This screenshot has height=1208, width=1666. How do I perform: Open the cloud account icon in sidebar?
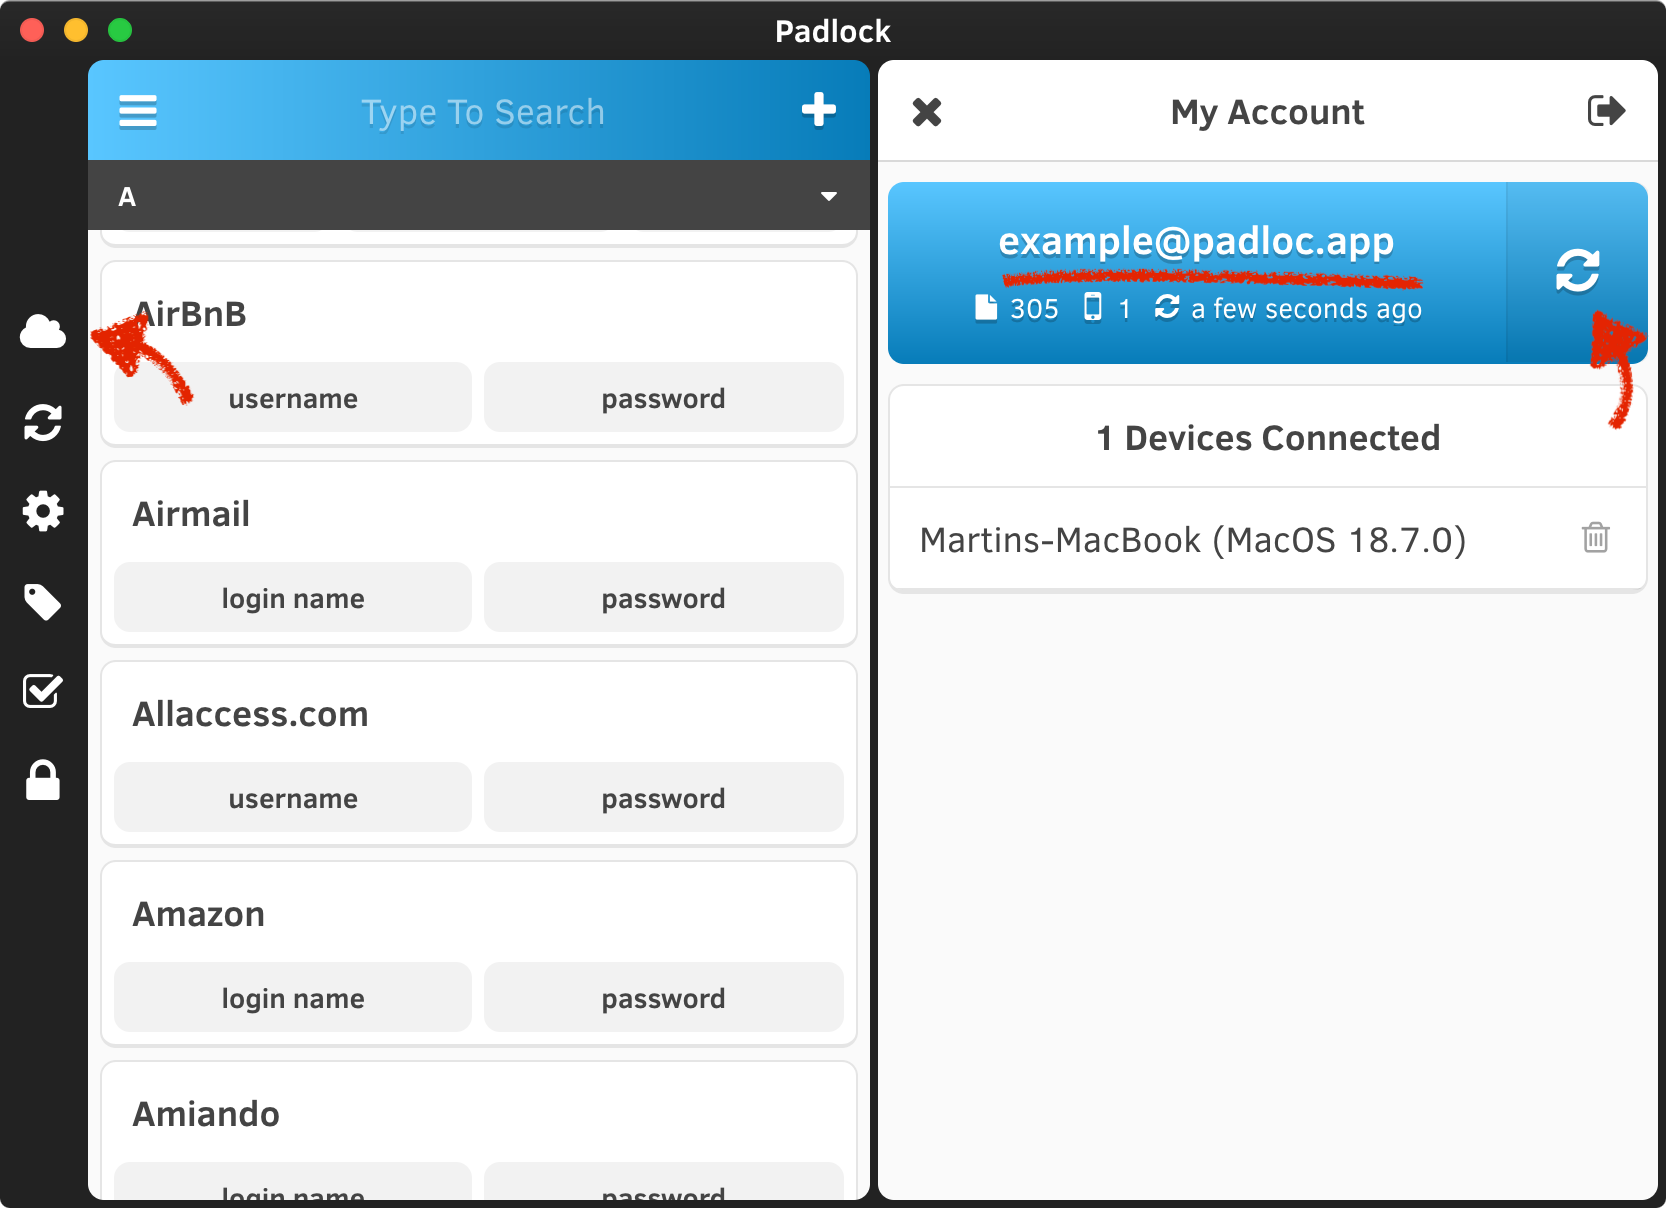[43, 332]
